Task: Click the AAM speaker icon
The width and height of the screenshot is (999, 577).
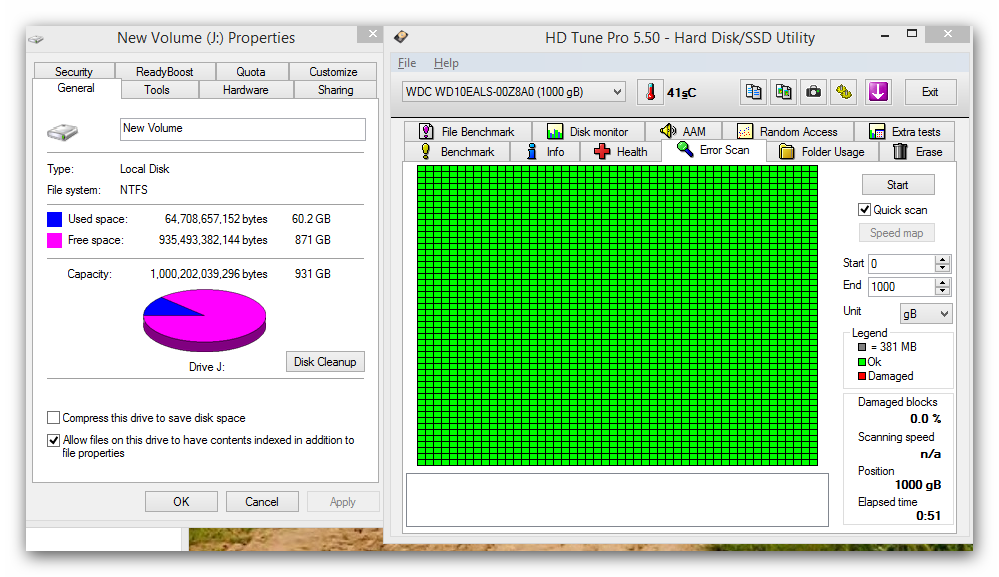Action: 668,131
